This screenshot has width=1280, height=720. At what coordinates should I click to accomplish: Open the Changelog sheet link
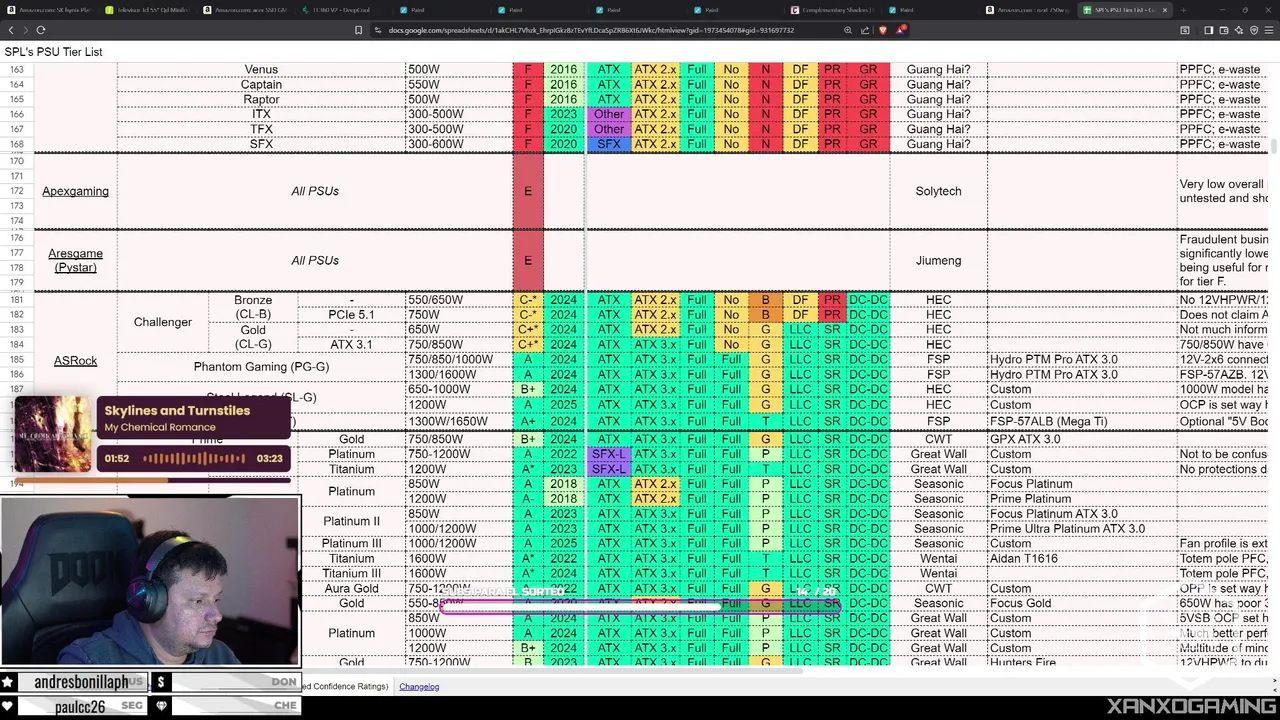419,687
